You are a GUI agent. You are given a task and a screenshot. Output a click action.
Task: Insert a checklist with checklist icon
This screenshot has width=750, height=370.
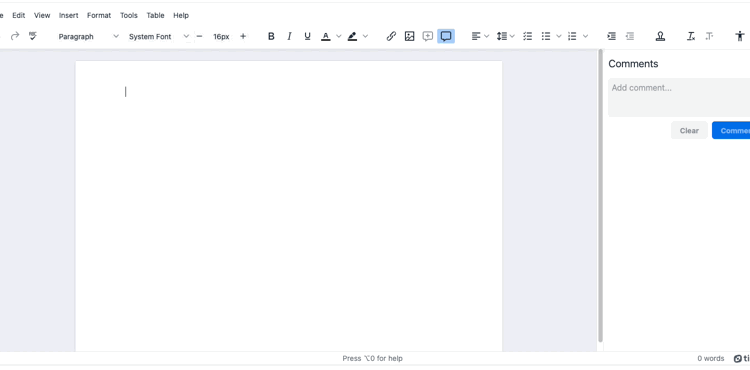pos(528,36)
